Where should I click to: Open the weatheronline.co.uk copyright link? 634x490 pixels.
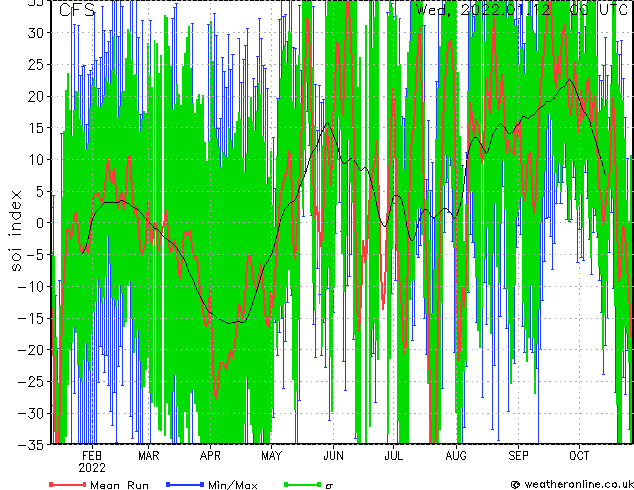click(x=570, y=484)
